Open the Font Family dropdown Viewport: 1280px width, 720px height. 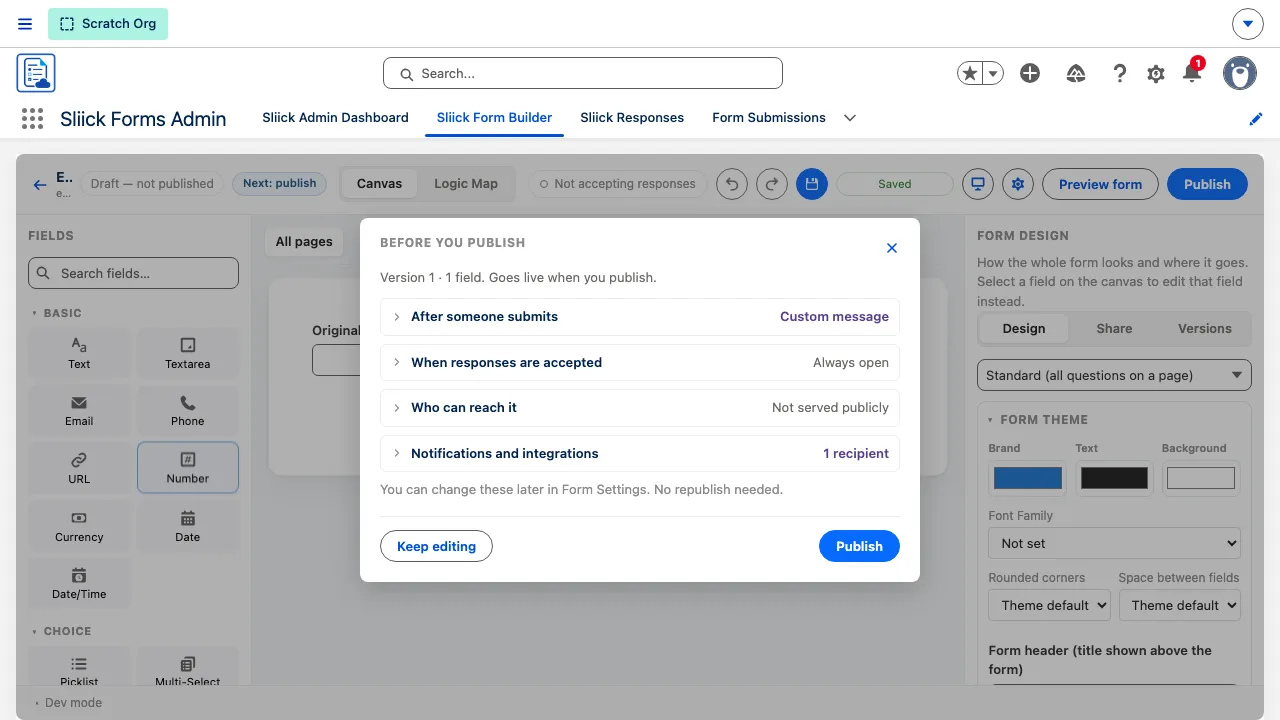(1114, 543)
